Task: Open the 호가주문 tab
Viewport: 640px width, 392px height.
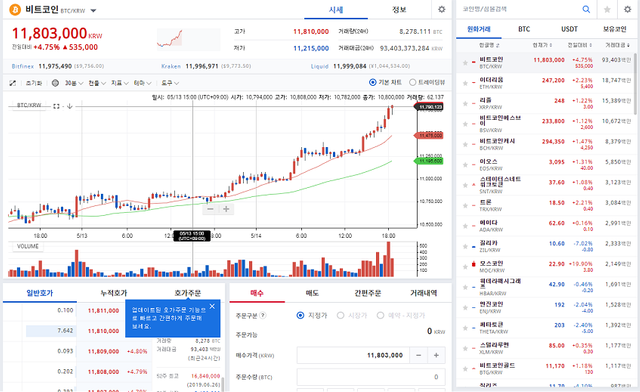Action: coord(188,293)
